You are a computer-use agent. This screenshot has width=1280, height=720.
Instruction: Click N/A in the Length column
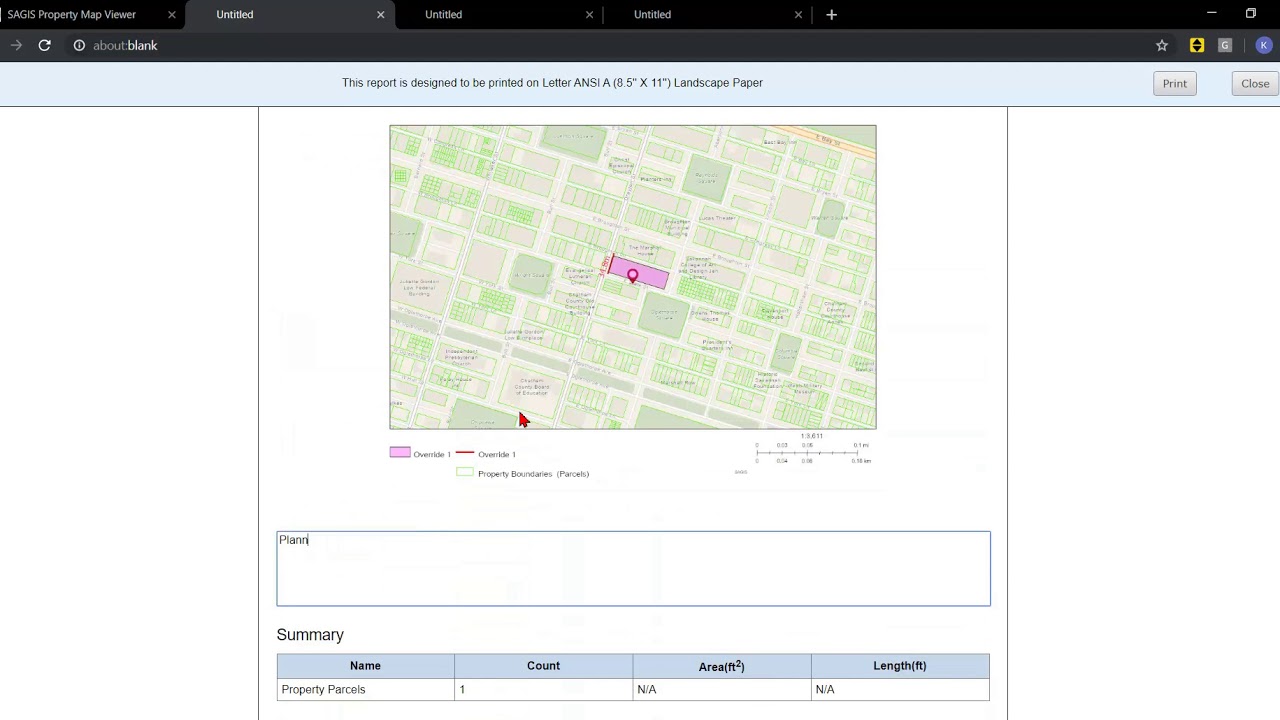[x=900, y=689]
